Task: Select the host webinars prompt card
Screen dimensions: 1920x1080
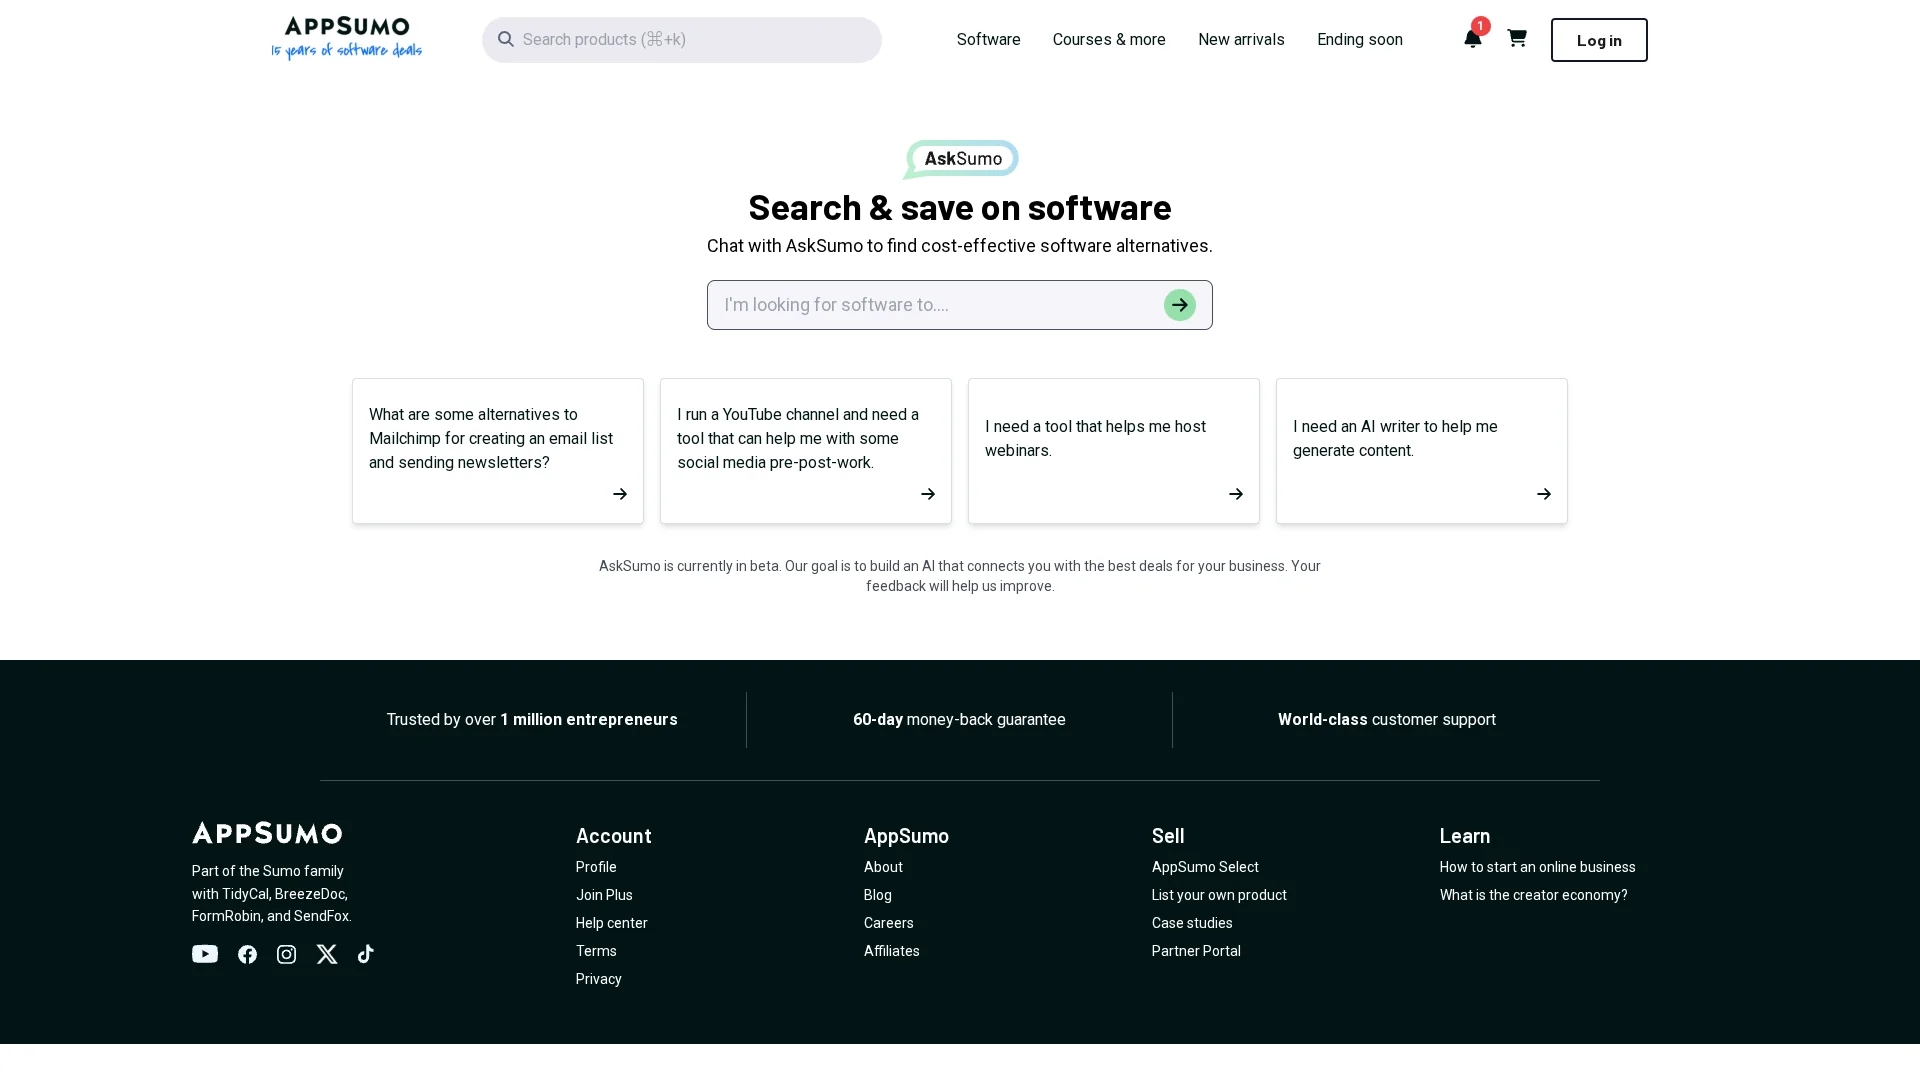Action: [1114, 451]
